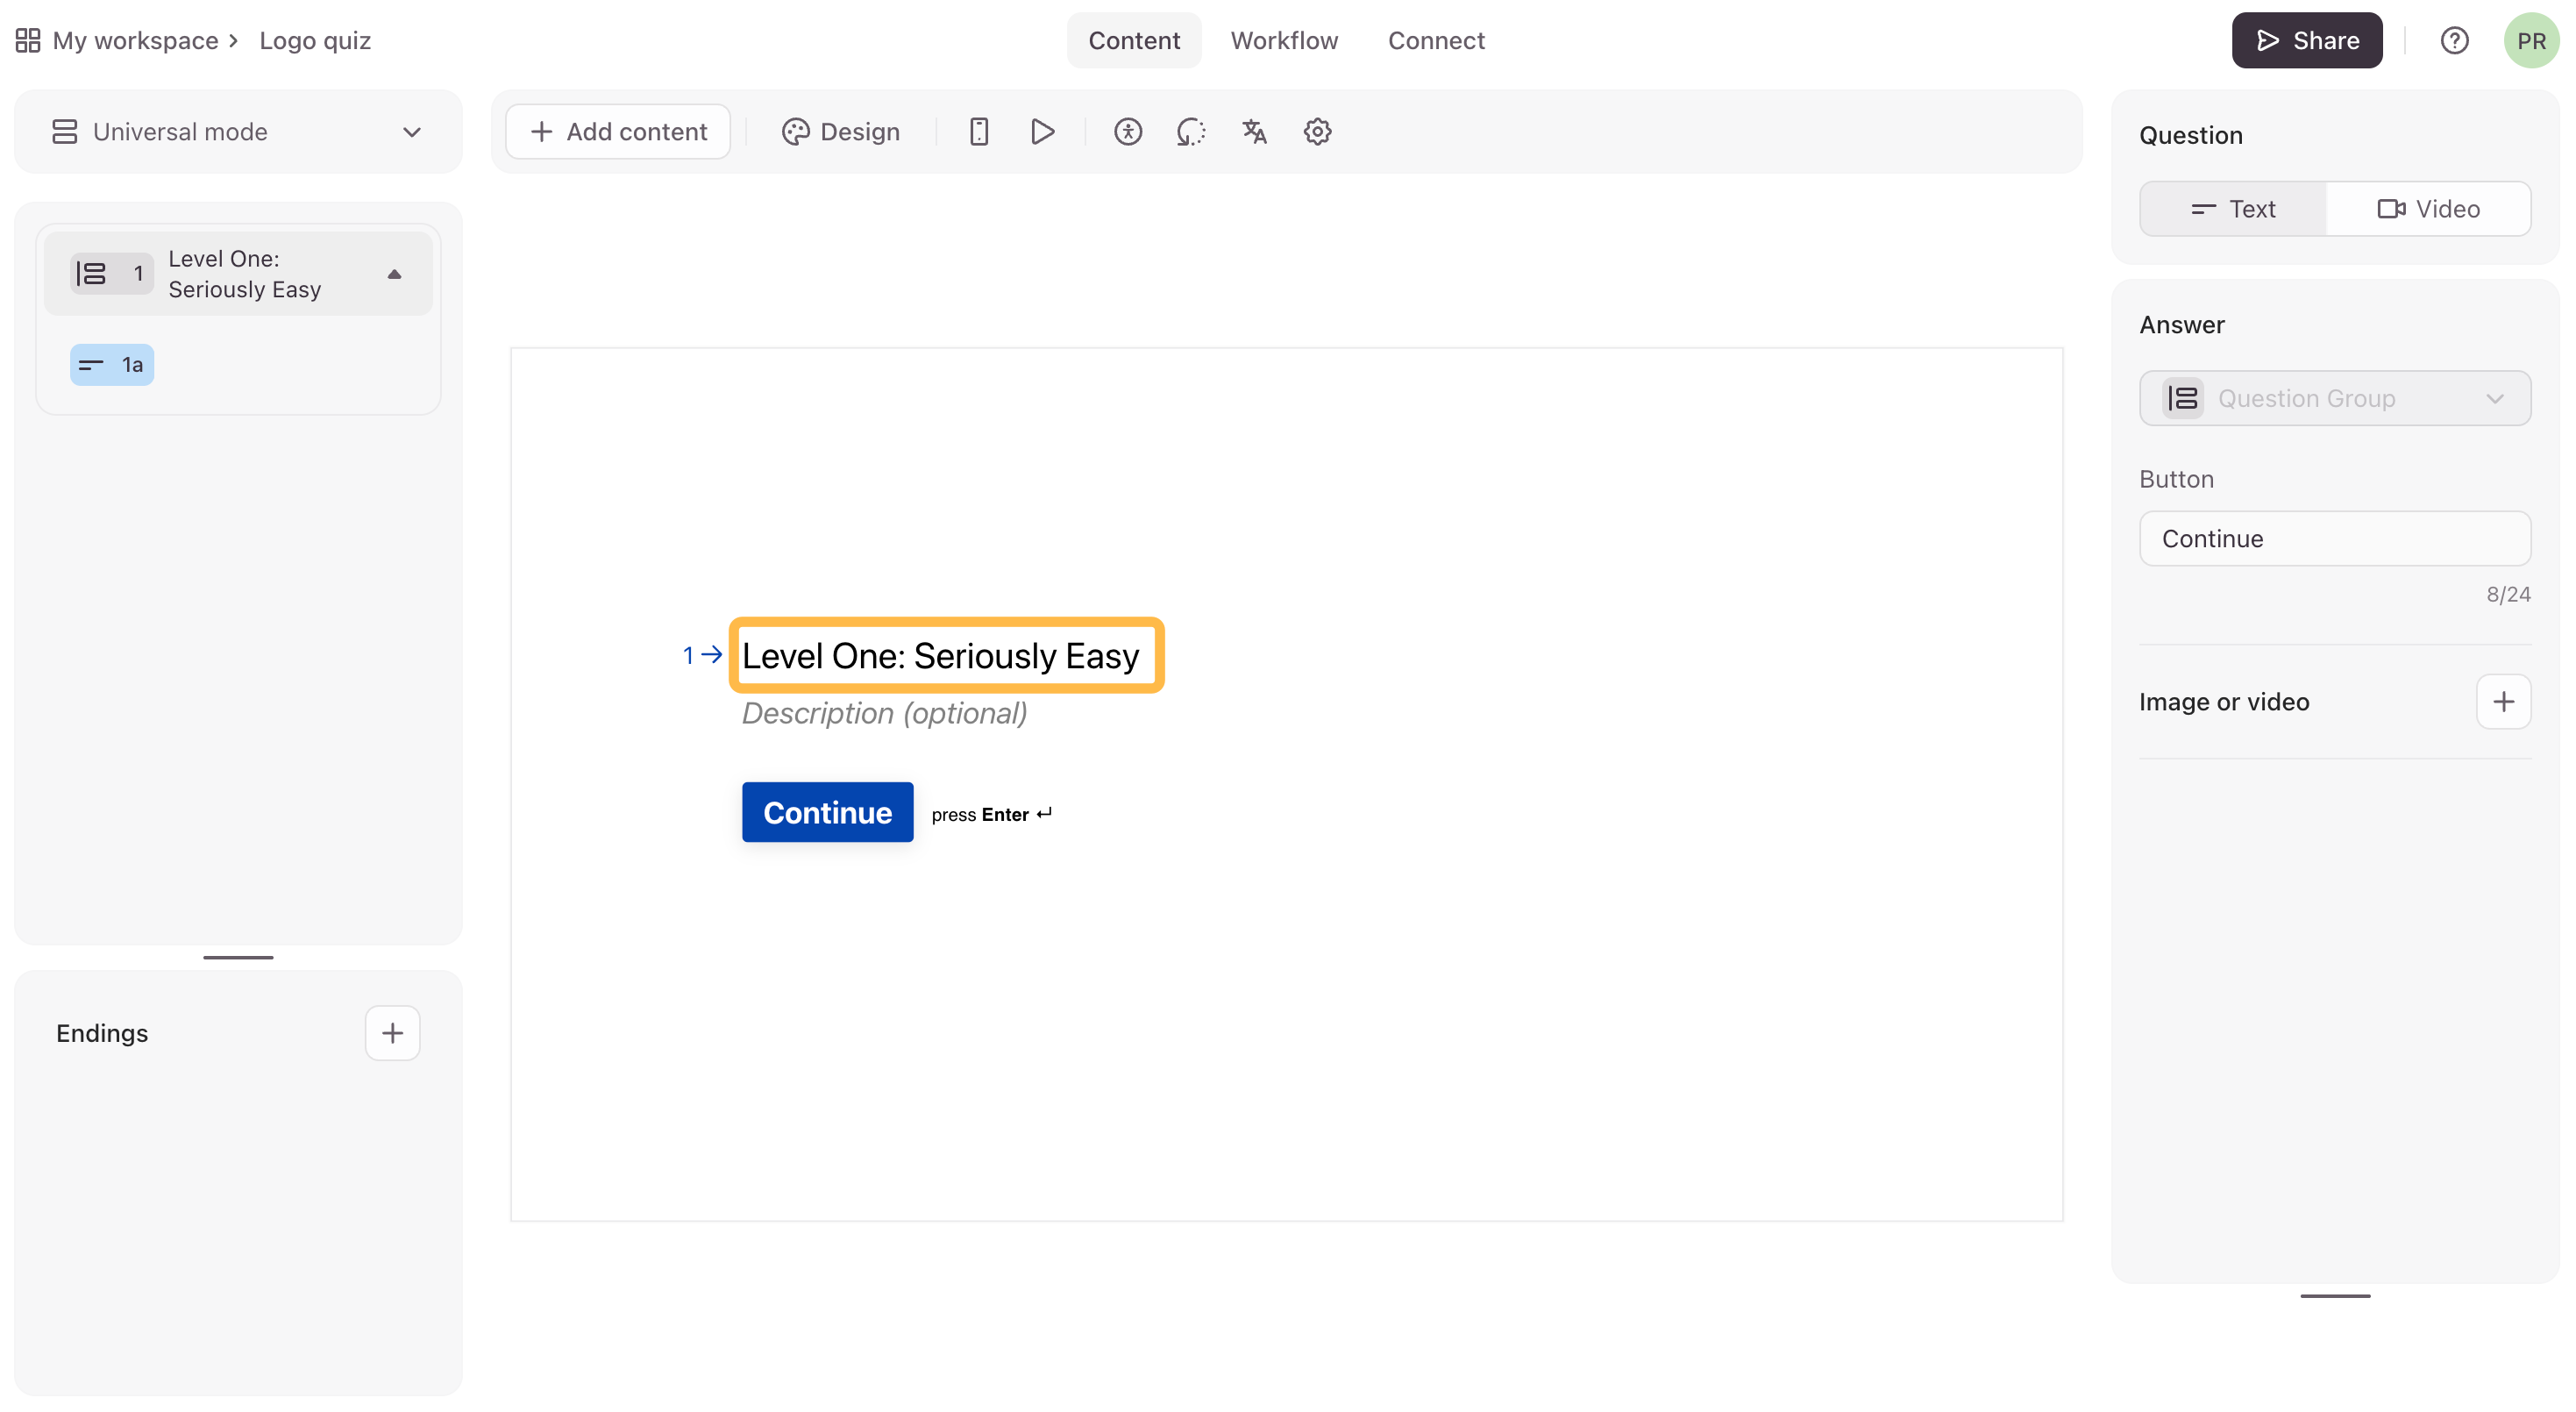This screenshot has width=2576, height=1412.
Task: Switch to the Workflow tab
Action: click(1284, 40)
